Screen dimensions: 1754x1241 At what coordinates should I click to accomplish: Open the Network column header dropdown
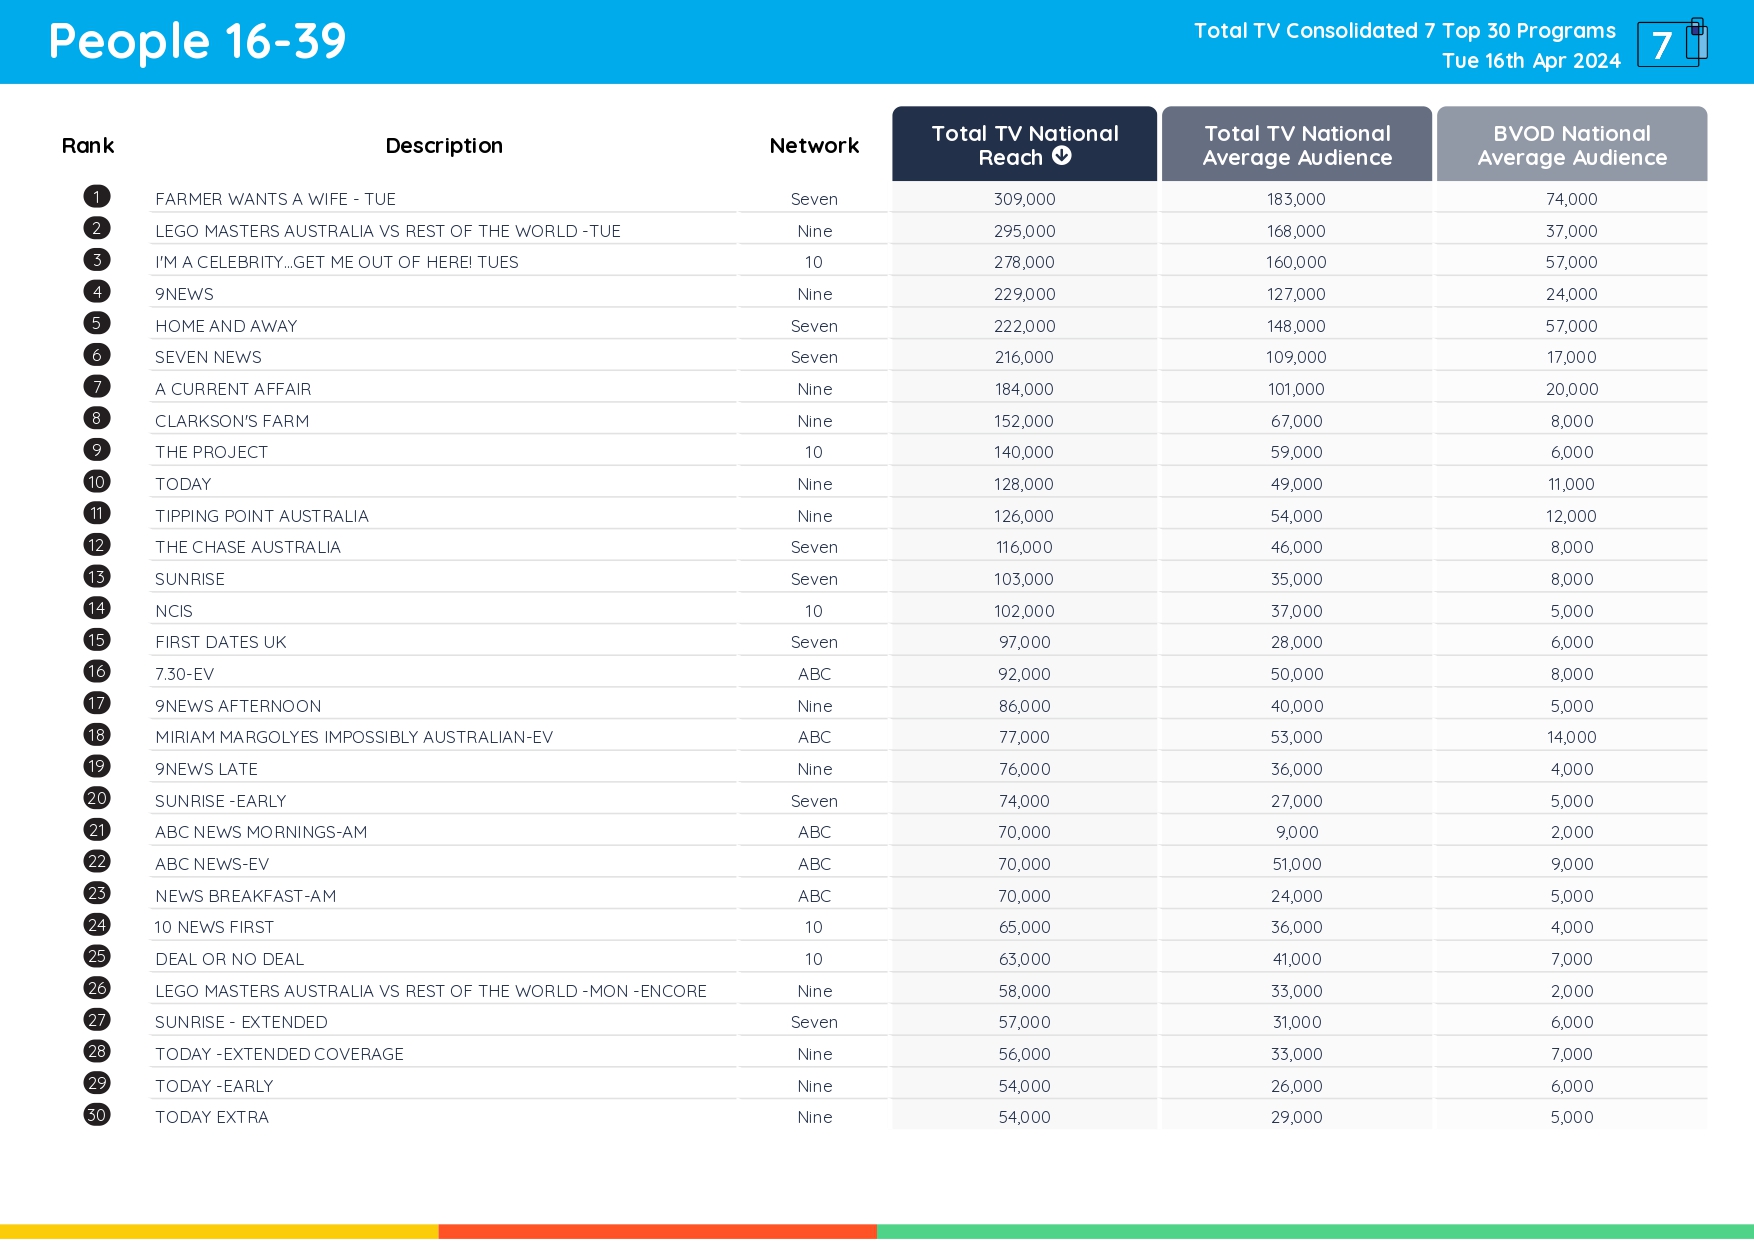click(x=813, y=144)
